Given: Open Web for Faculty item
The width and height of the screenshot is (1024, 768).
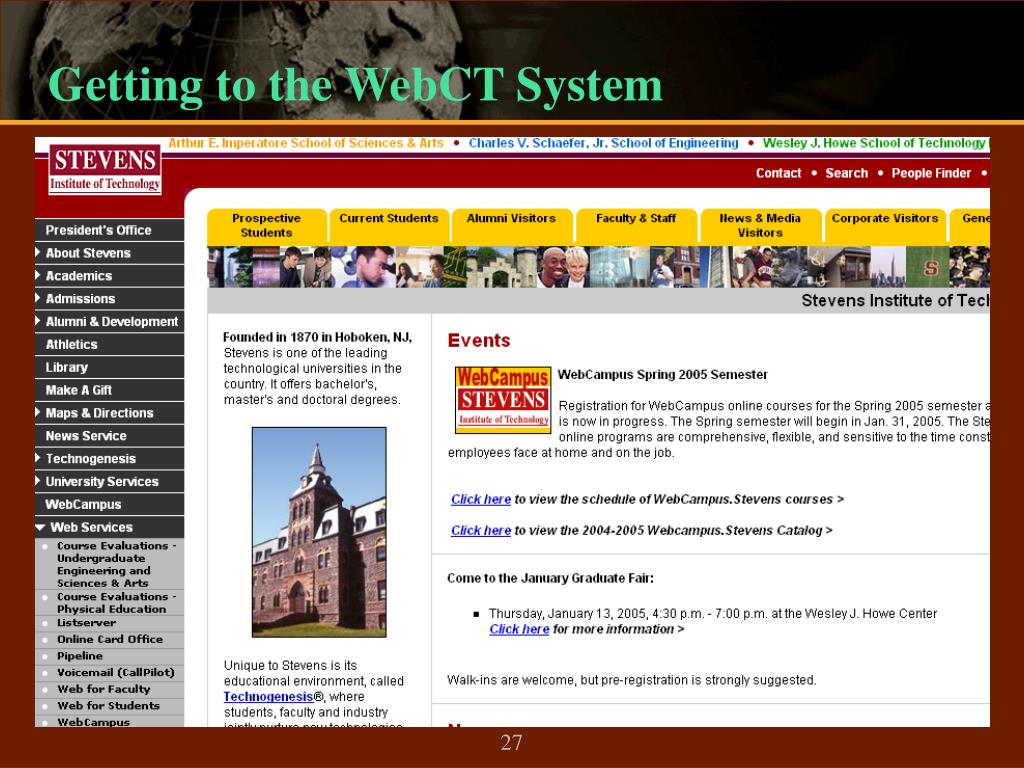Looking at the screenshot, I should click(103, 689).
